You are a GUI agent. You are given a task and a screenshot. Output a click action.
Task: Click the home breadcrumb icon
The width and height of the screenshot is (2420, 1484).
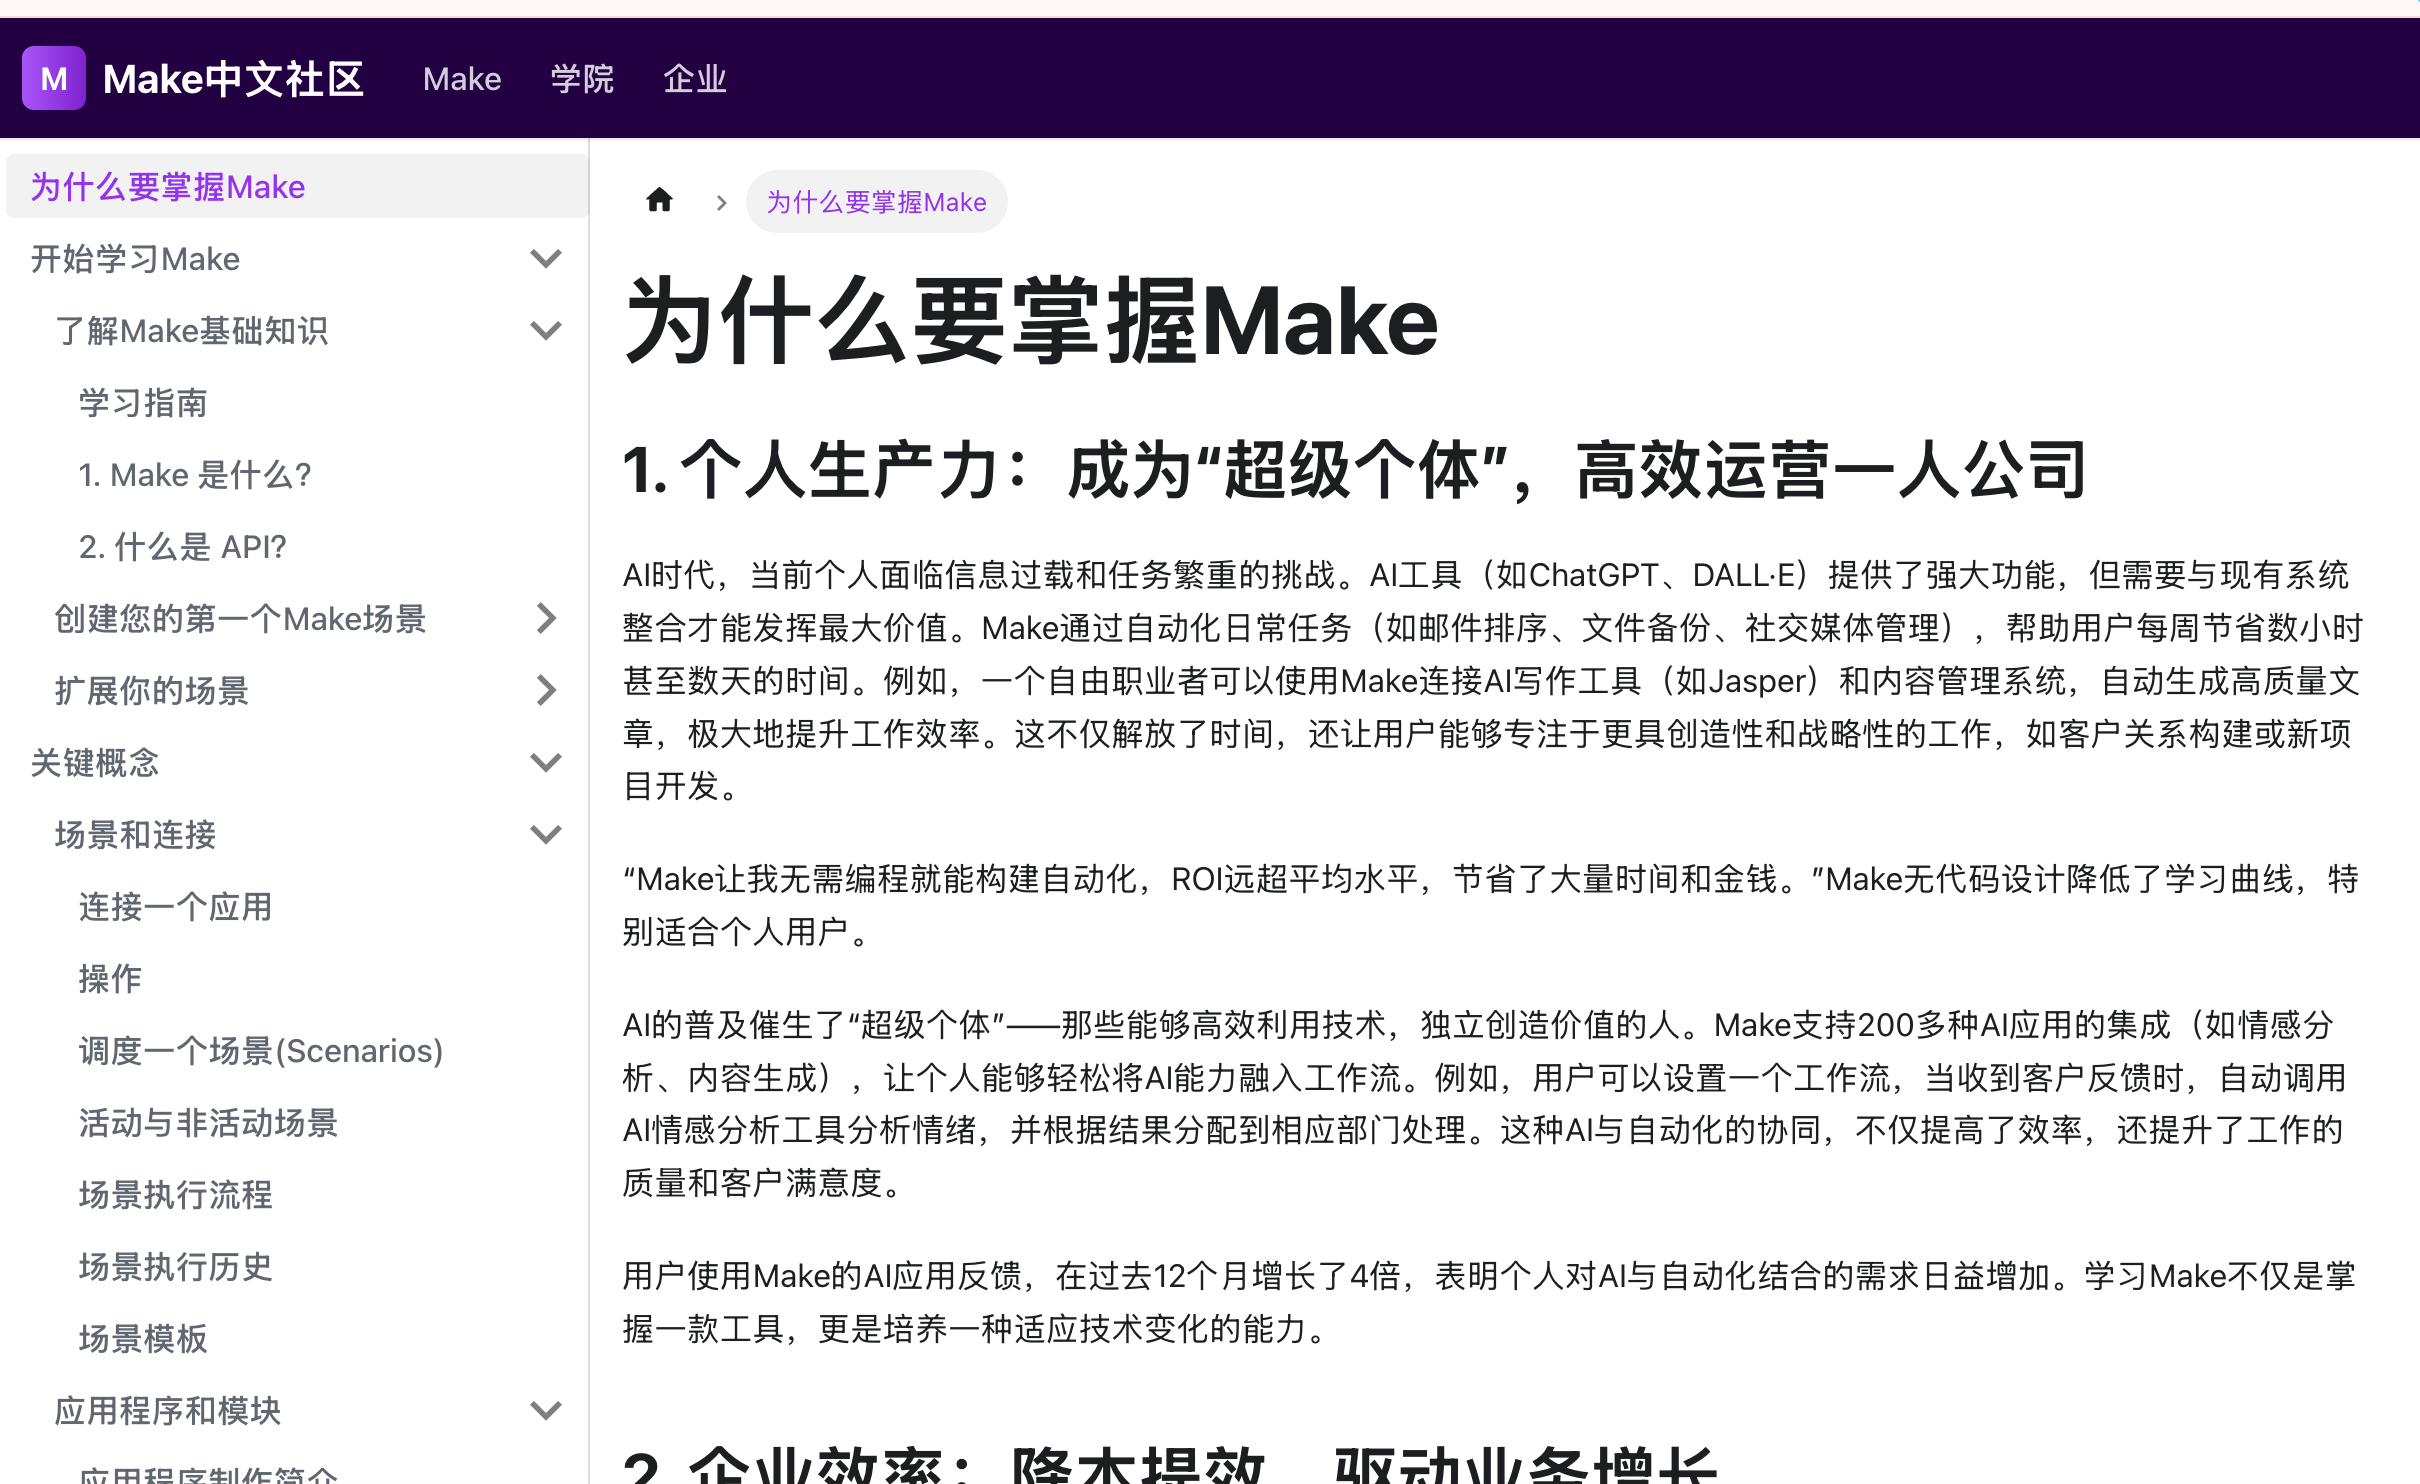click(x=659, y=201)
